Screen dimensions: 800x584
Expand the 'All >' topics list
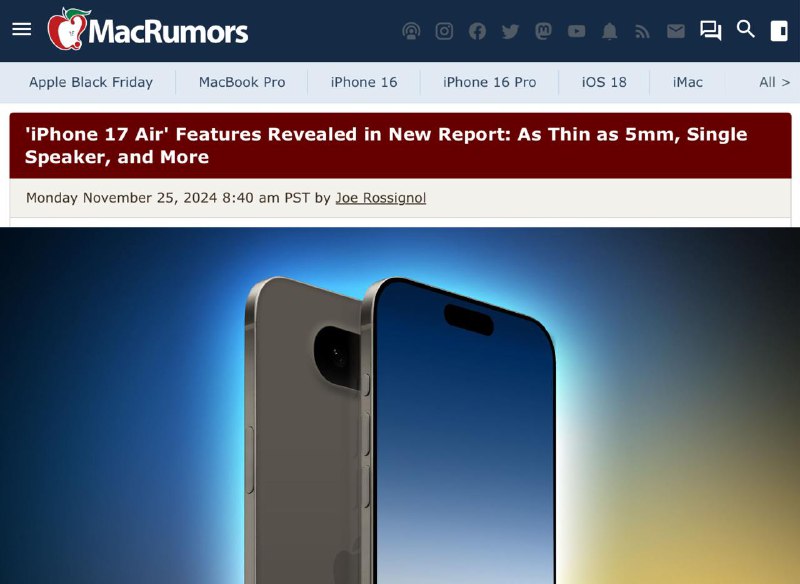[774, 82]
